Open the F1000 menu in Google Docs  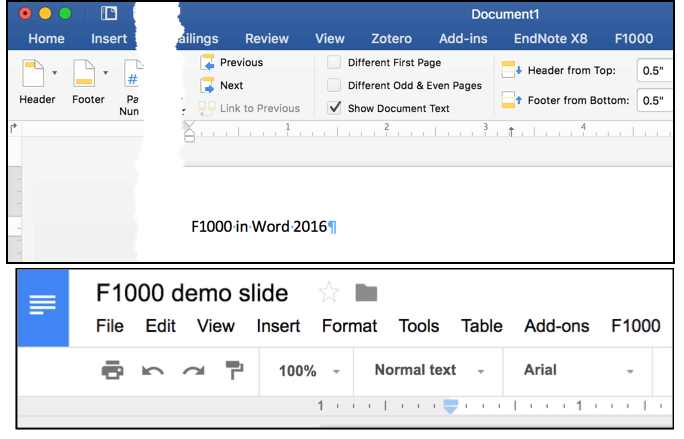coord(636,326)
